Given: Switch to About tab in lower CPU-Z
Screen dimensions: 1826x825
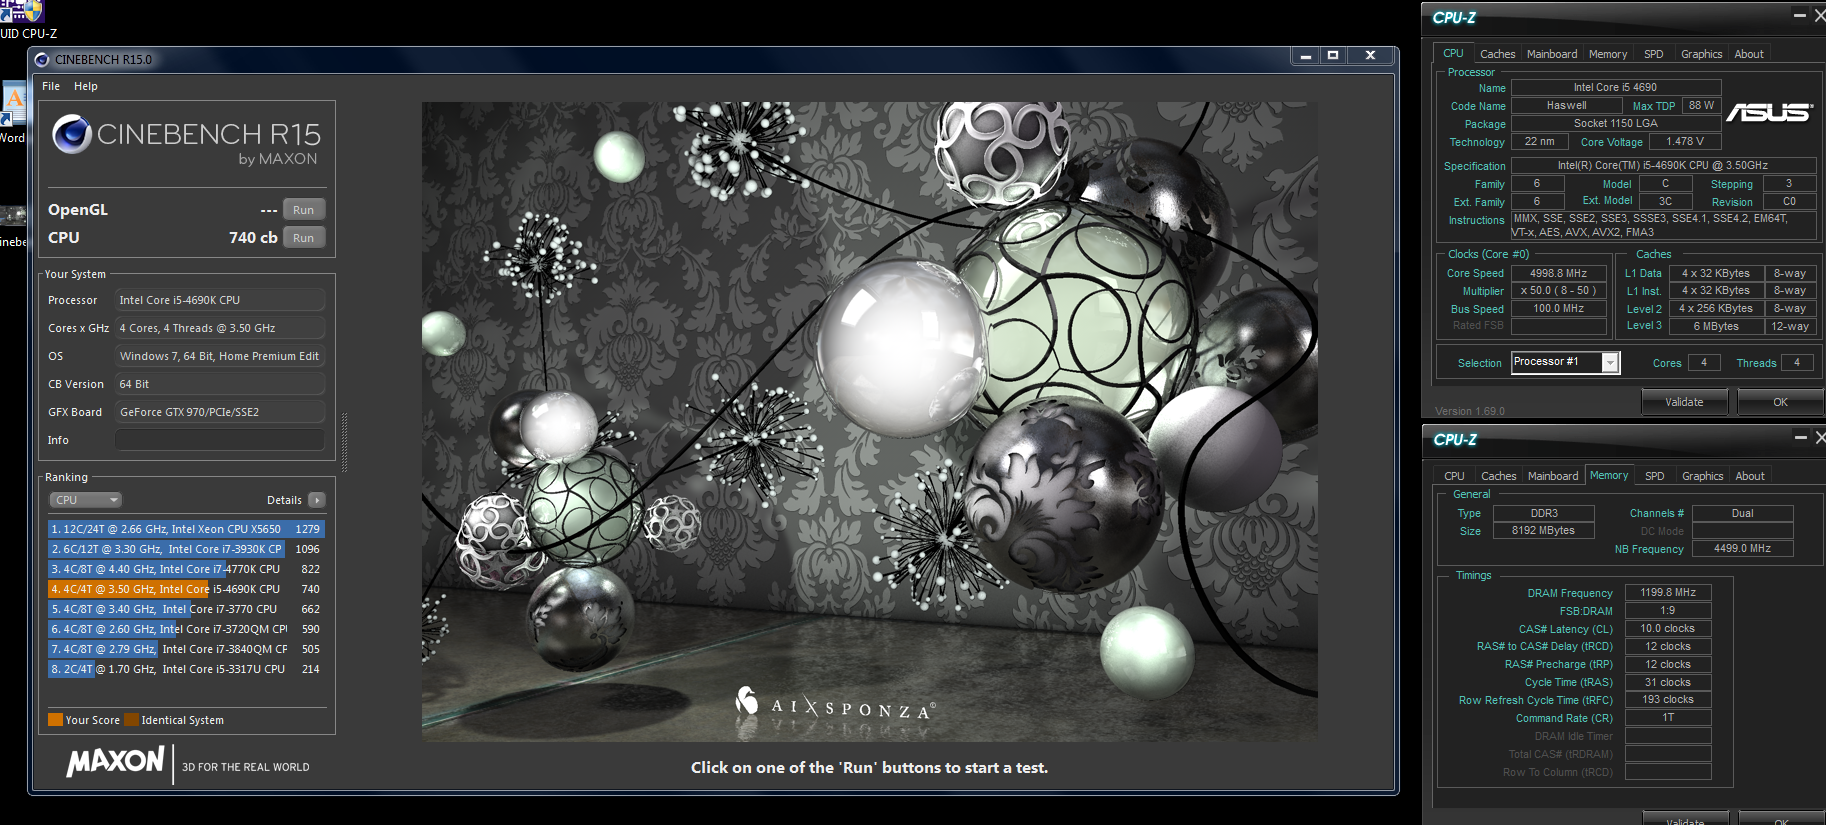Looking at the screenshot, I should pos(1750,476).
